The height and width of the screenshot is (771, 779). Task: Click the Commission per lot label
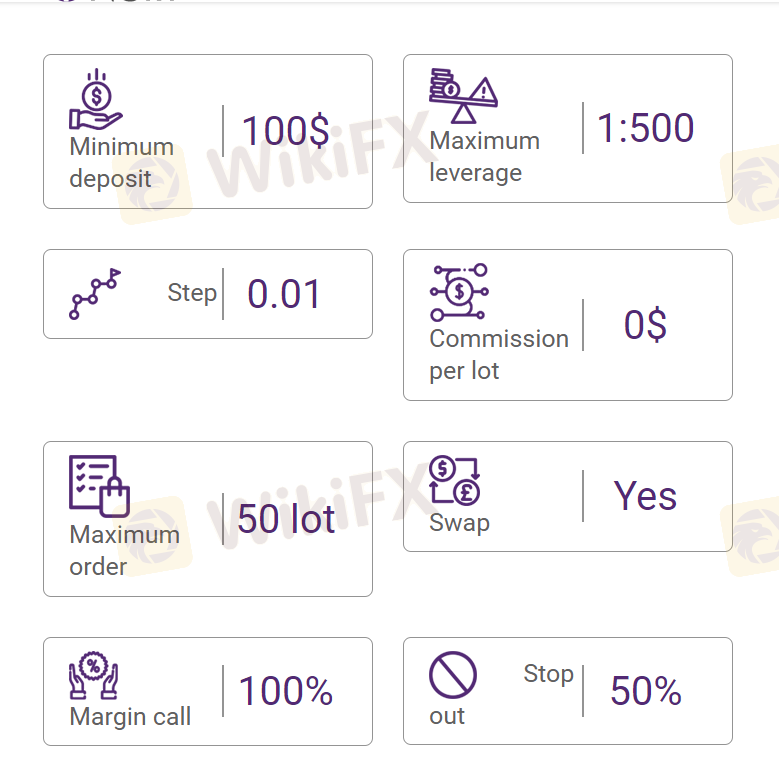click(498, 354)
